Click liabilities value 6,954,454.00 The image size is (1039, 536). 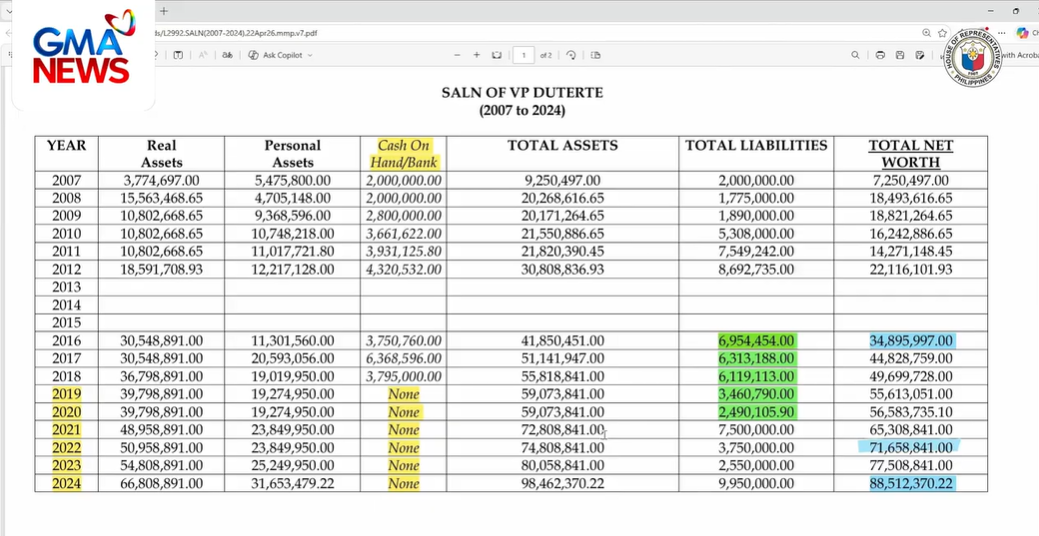(756, 341)
